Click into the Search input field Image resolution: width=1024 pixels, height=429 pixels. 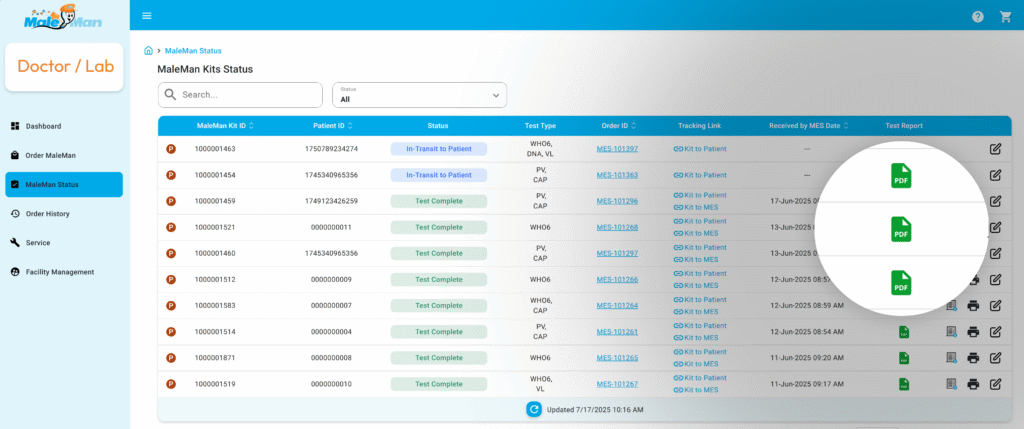point(240,95)
